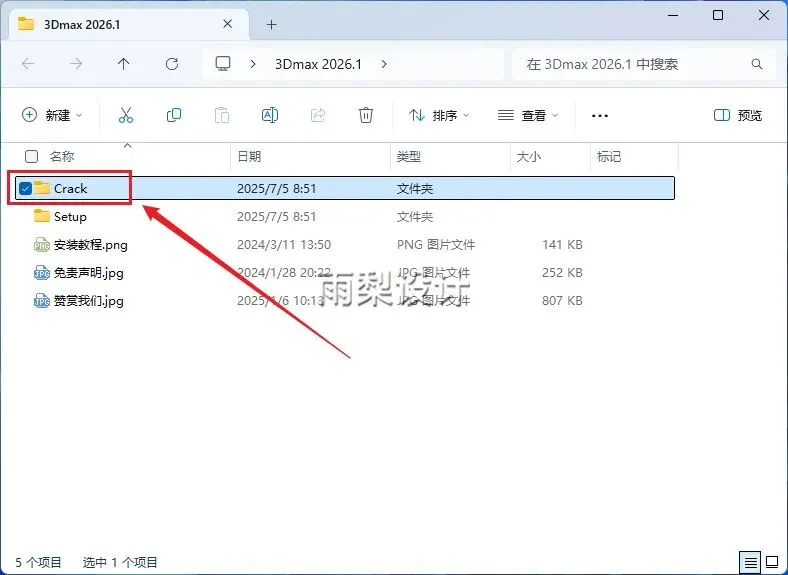788x575 pixels.
Task: Go back with the left arrow
Action: (28, 64)
